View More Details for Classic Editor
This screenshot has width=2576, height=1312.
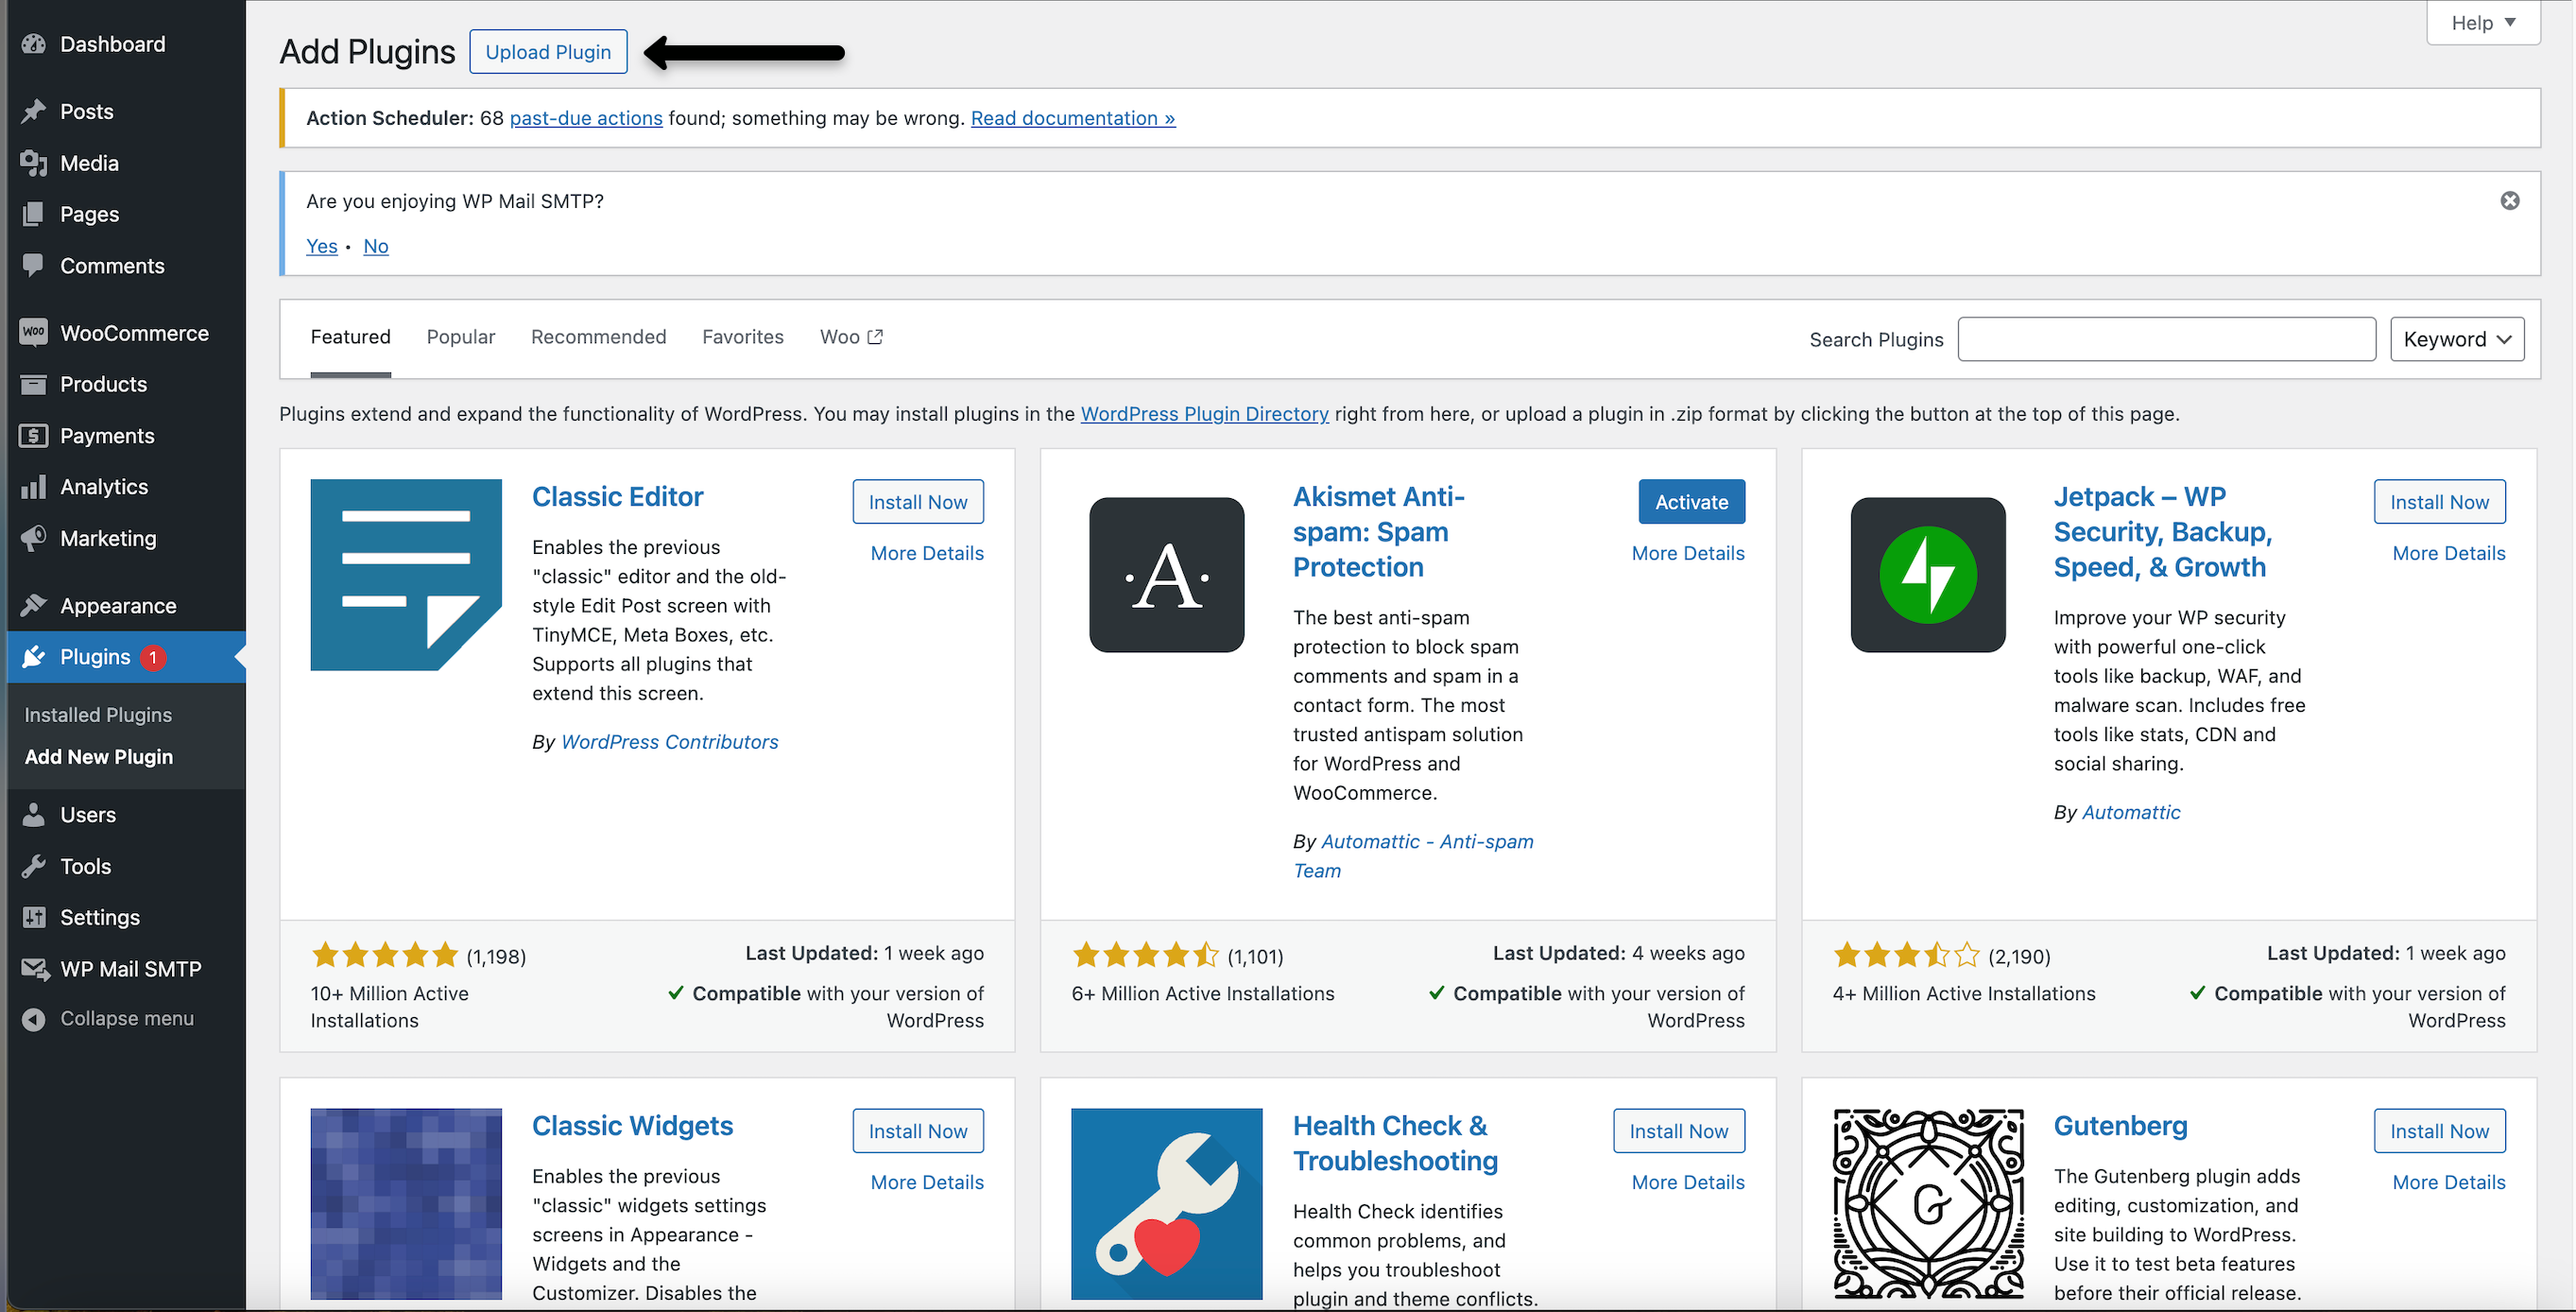tap(927, 553)
